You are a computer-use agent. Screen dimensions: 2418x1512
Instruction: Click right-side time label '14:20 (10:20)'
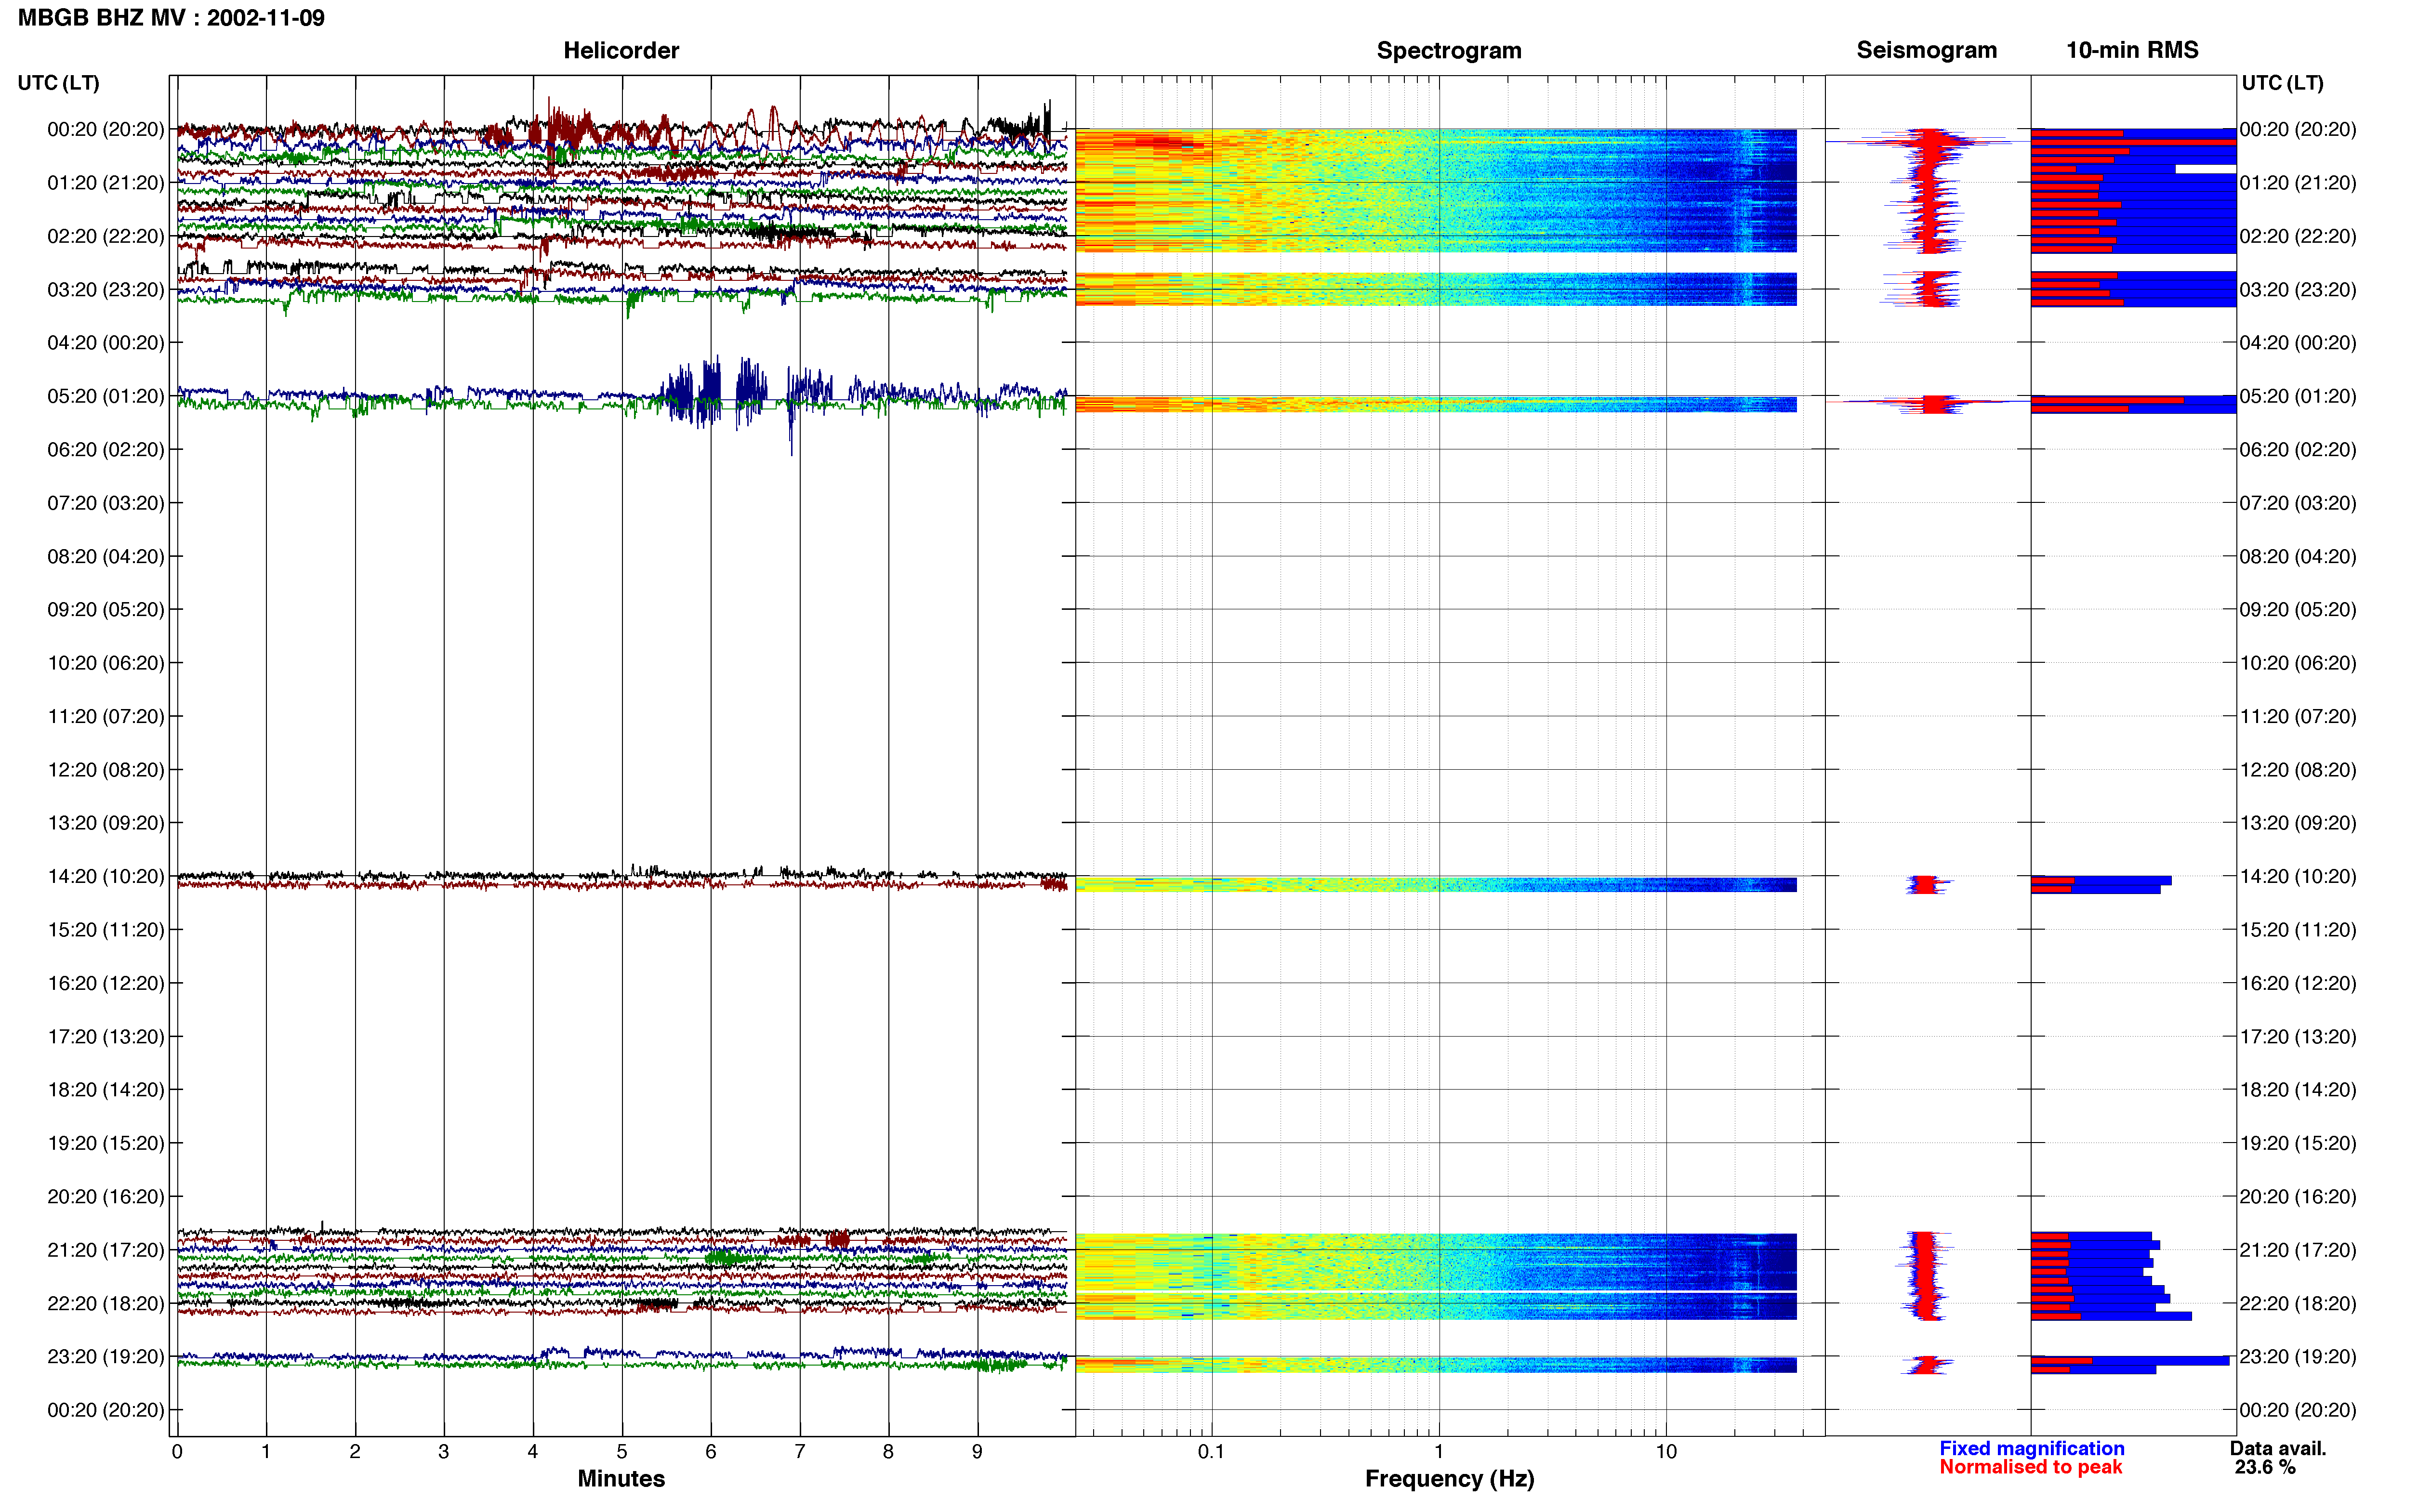[x=2298, y=876]
